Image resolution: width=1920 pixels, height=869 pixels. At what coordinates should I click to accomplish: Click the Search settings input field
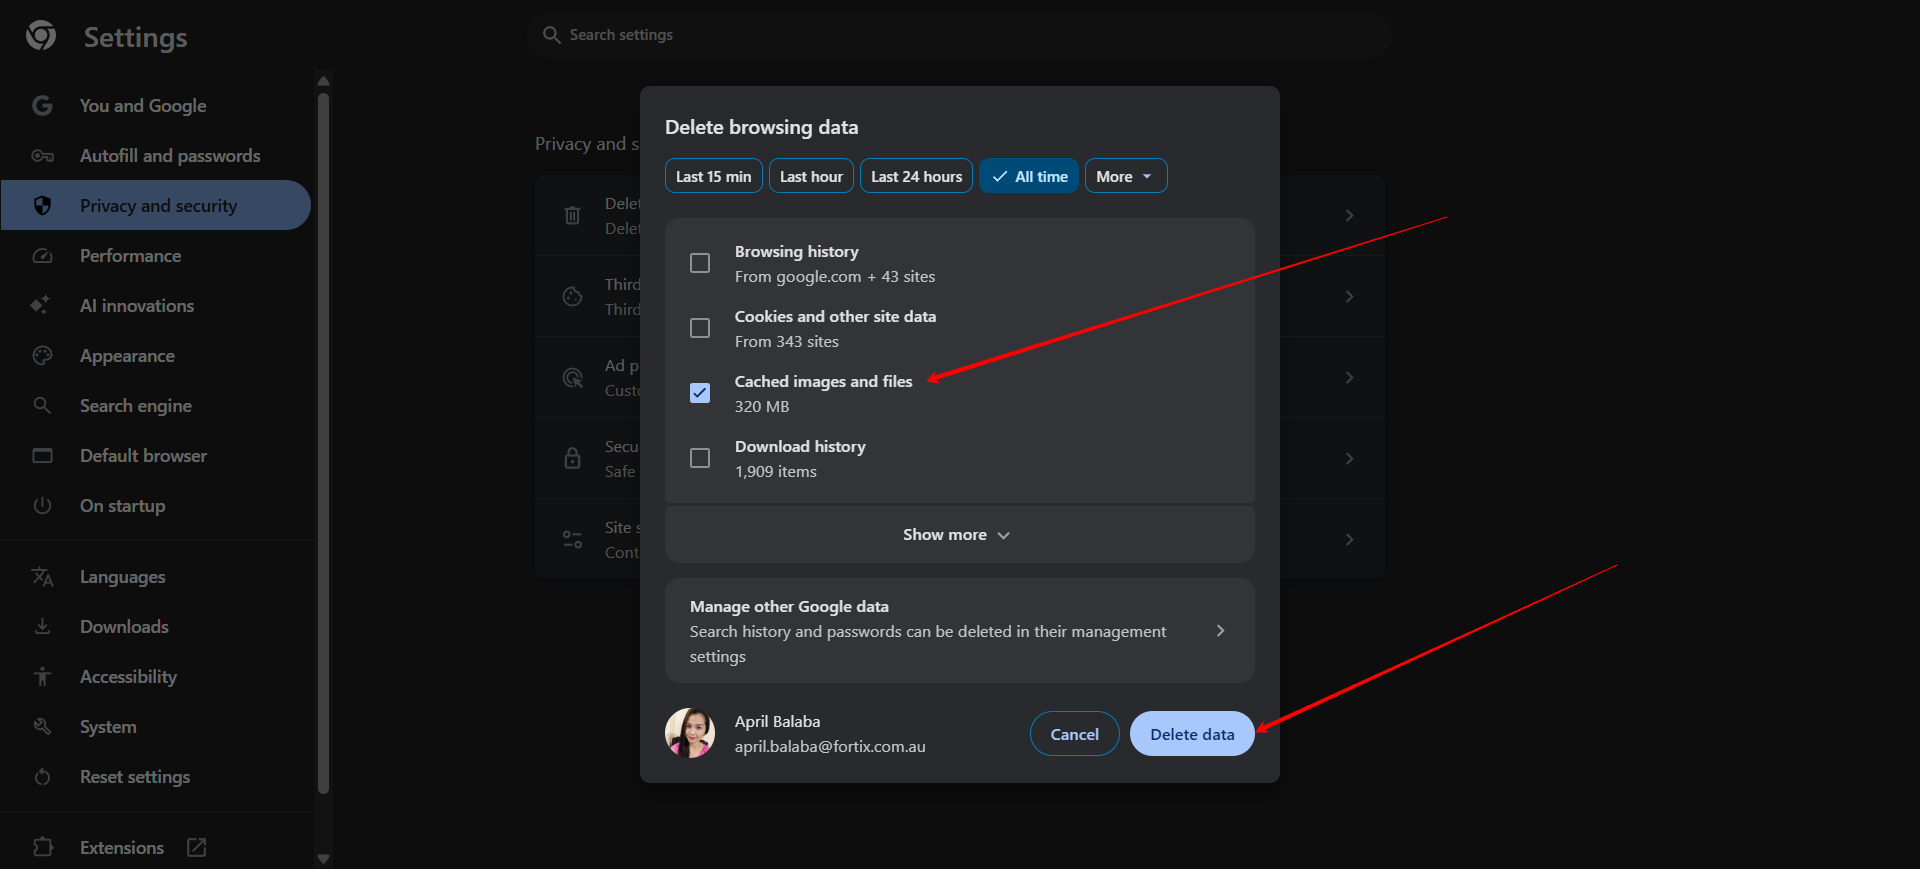coord(960,35)
